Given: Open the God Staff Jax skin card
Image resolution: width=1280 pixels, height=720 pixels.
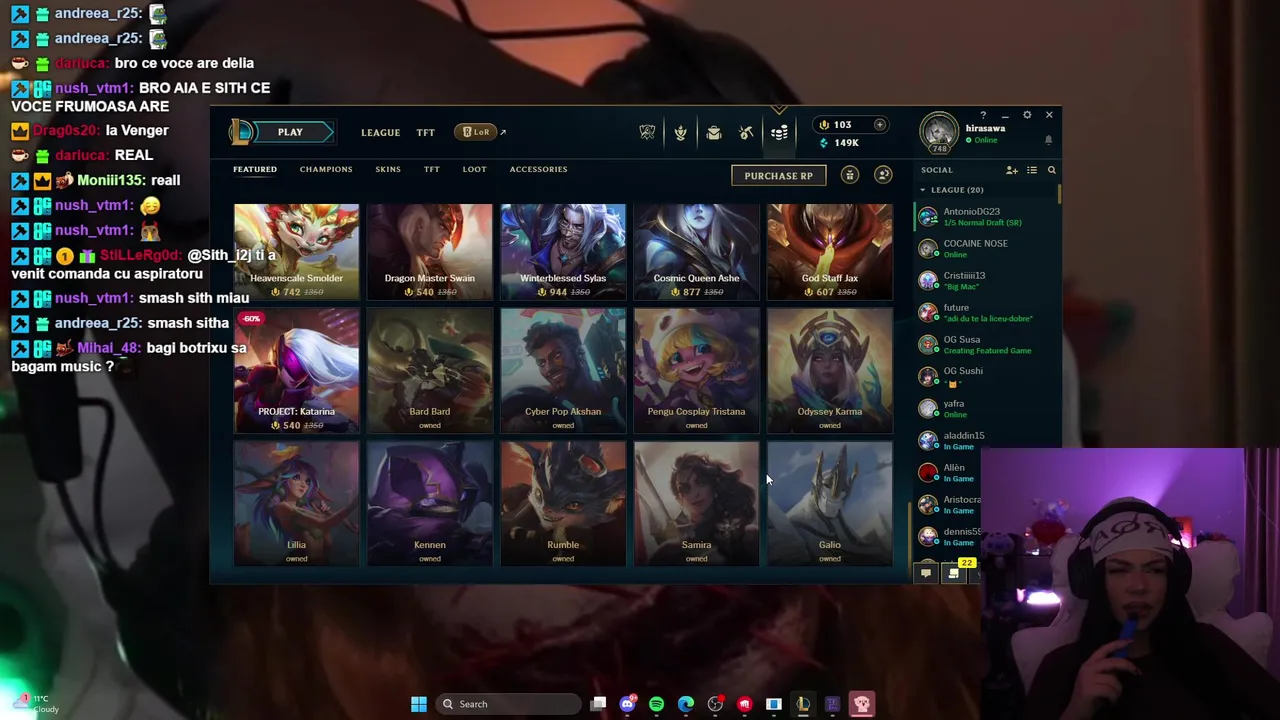Looking at the screenshot, I should [829, 251].
